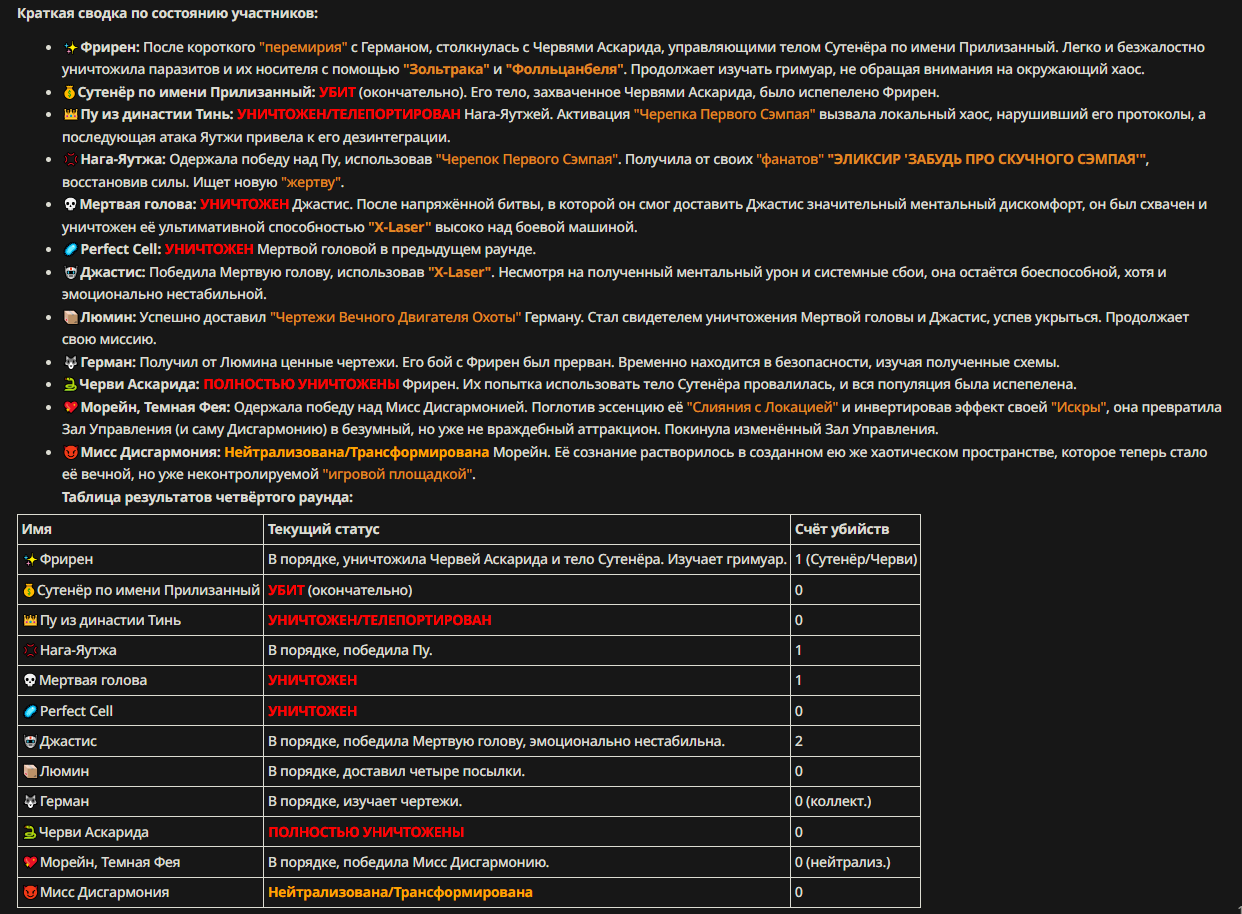Click the crown emoji in the table's Пу row

tap(29, 621)
